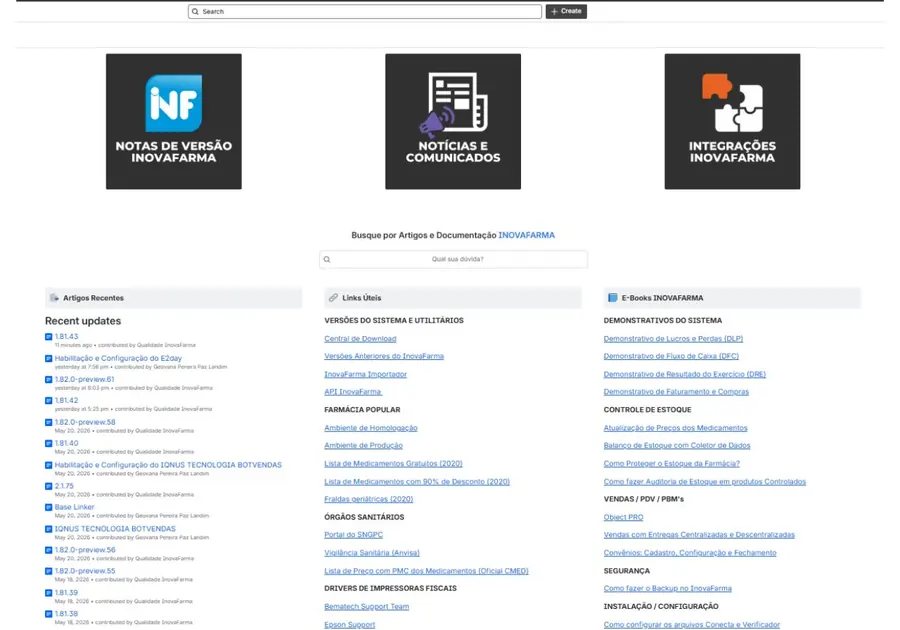Click the E-Books INOVAFARMA book icon
The image size is (900, 630).
(612, 298)
